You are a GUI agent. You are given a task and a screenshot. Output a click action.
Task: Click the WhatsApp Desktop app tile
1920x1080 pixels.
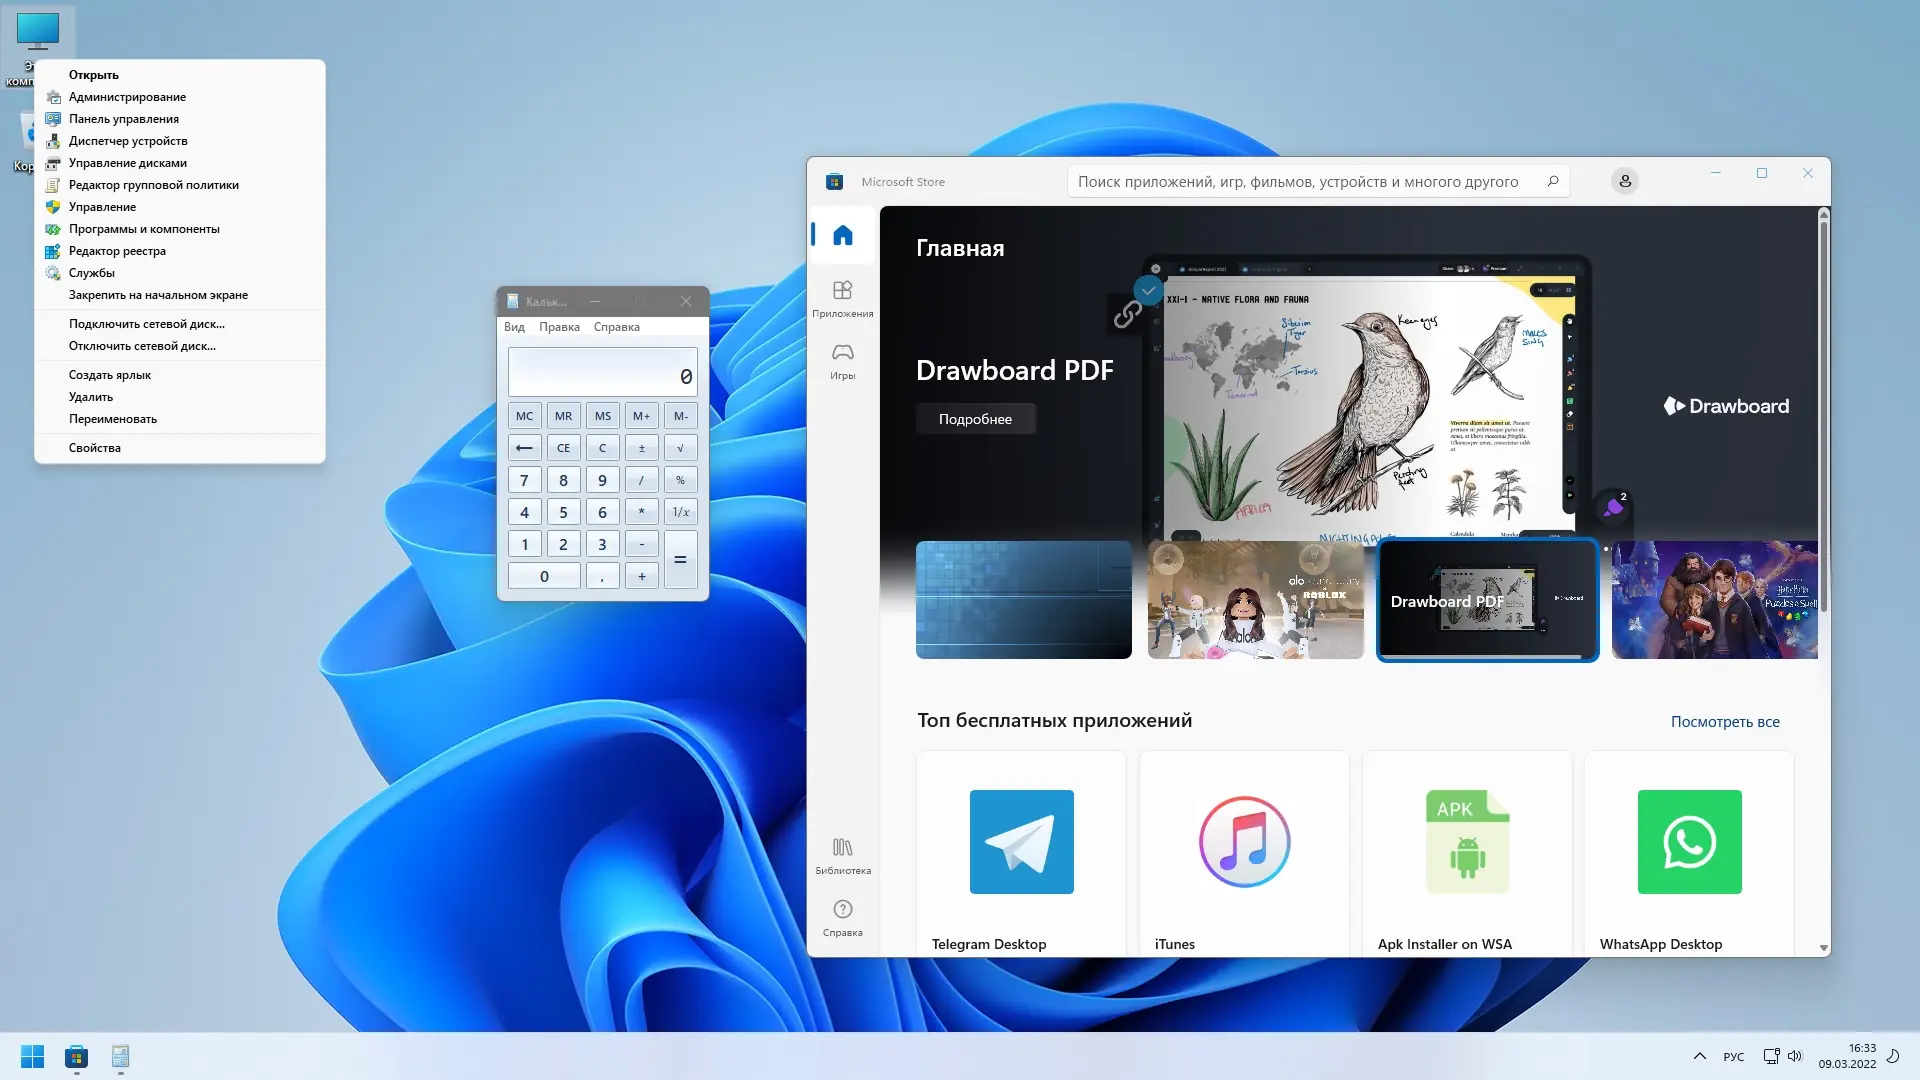pos(1689,852)
